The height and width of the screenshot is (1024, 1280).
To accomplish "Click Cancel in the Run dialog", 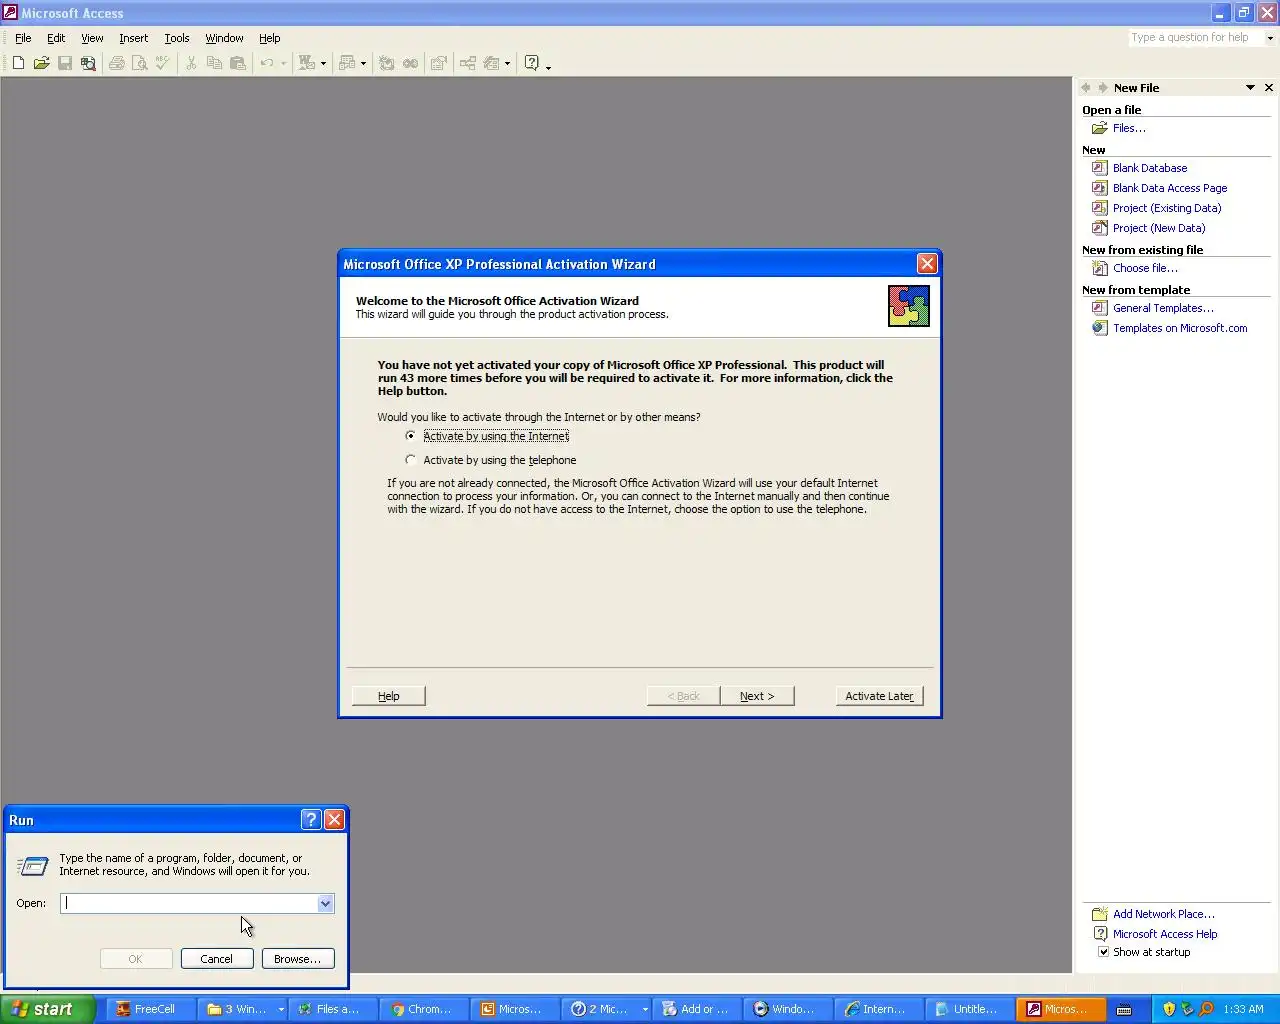I will (x=217, y=958).
